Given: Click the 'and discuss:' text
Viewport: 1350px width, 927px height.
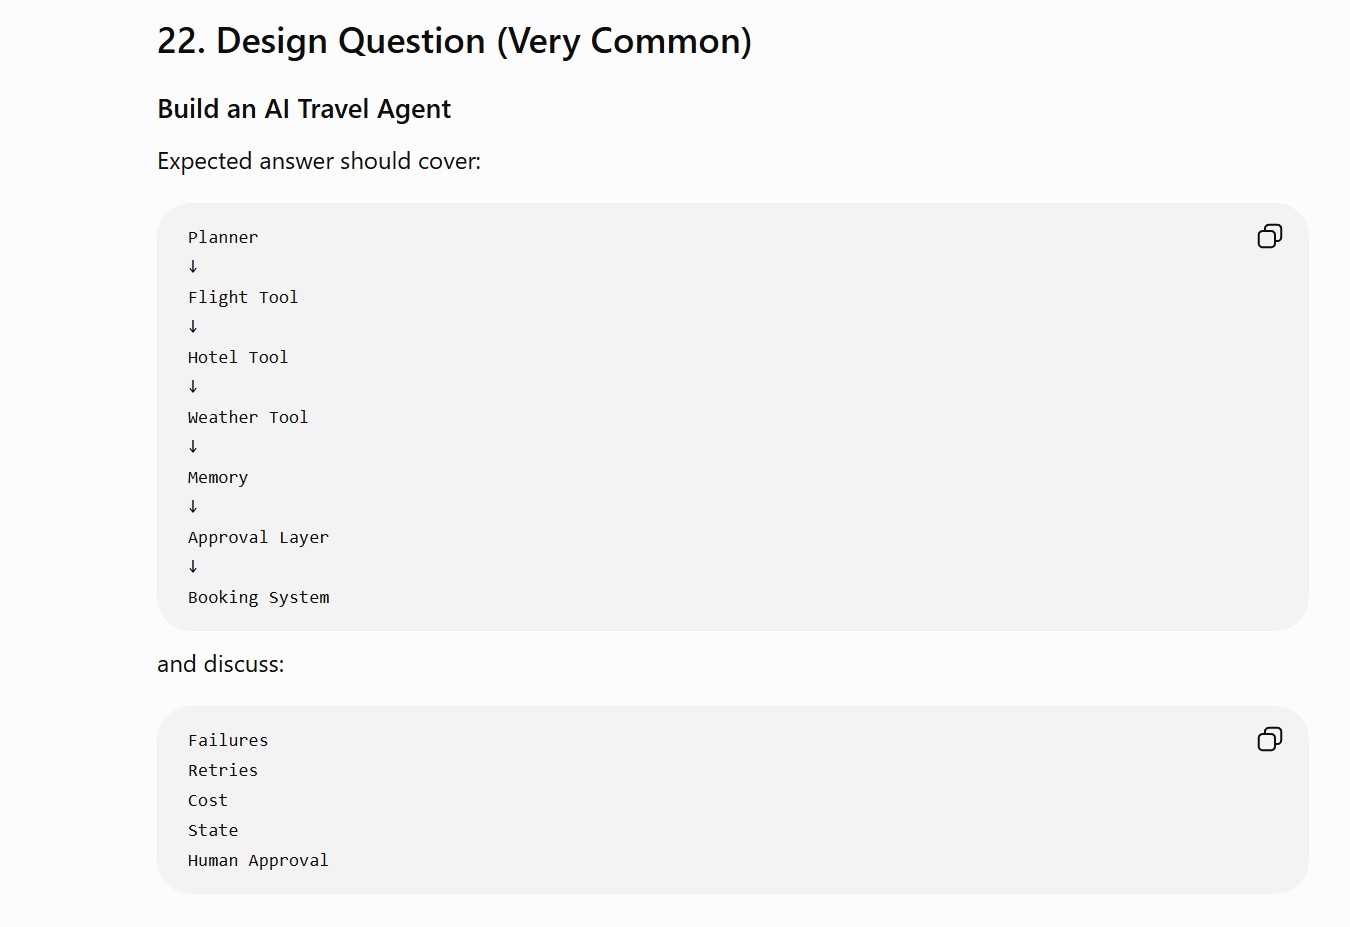Looking at the screenshot, I should [221, 664].
